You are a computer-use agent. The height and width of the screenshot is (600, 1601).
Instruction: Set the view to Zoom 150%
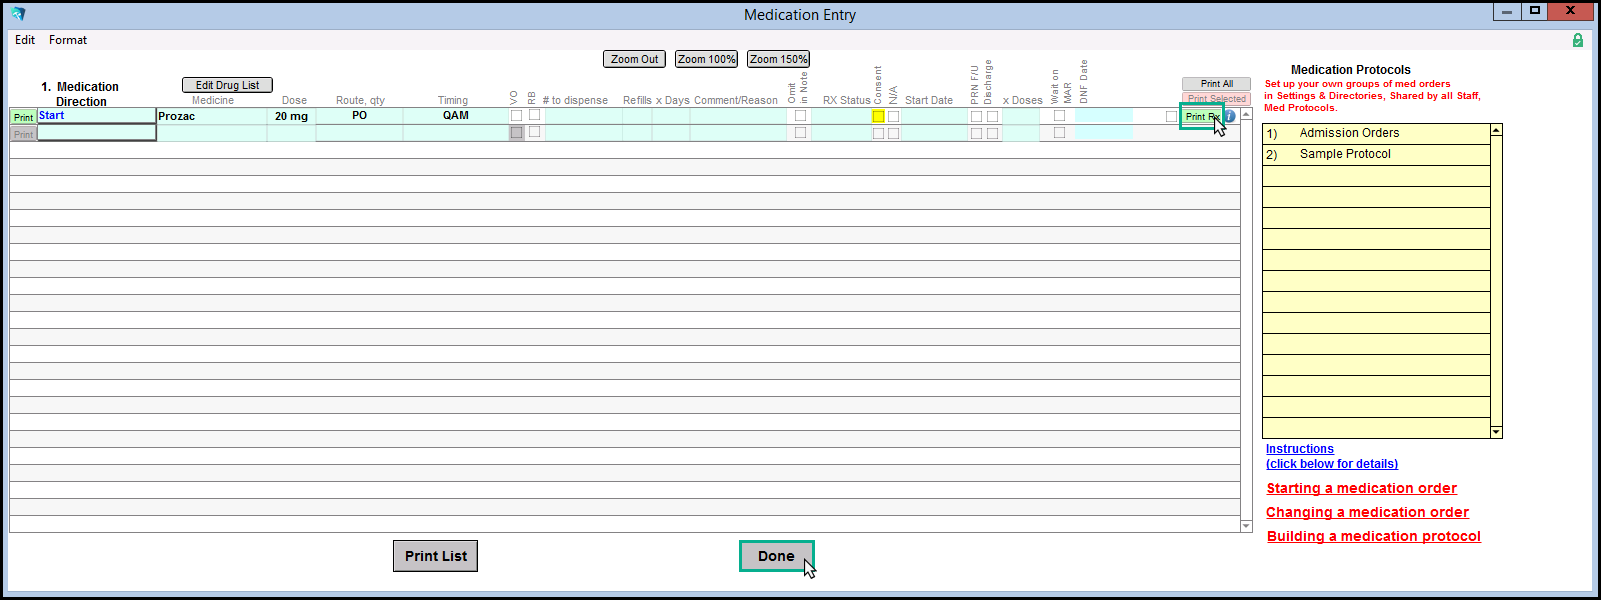(778, 59)
